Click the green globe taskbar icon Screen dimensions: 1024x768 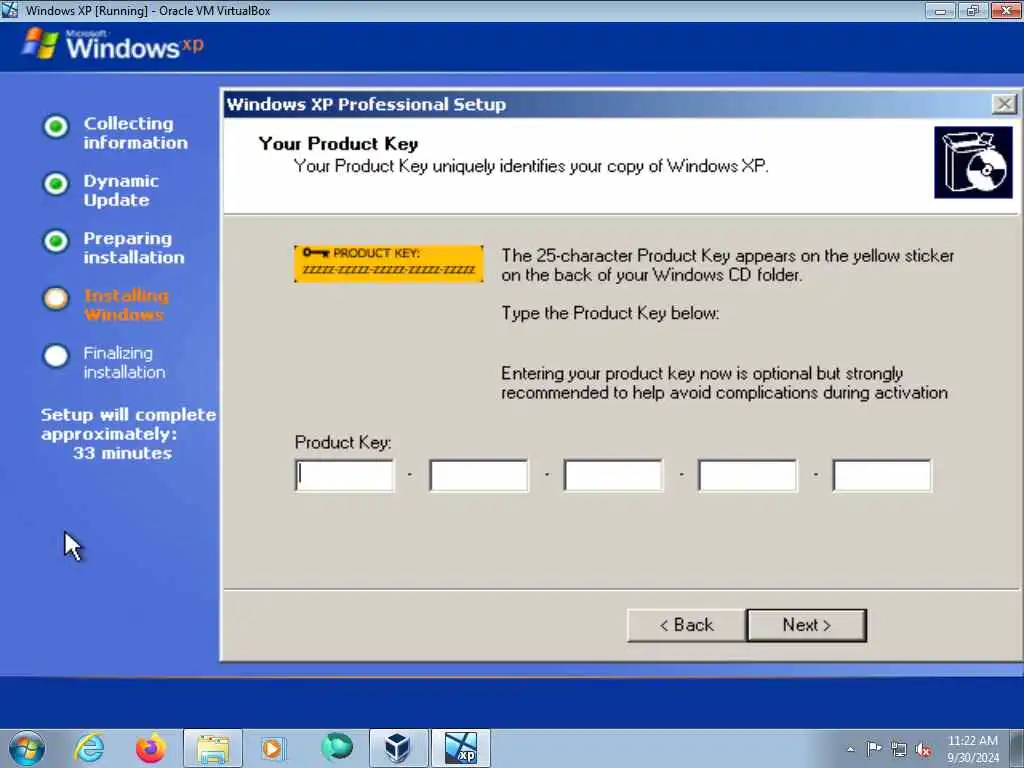point(337,747)
